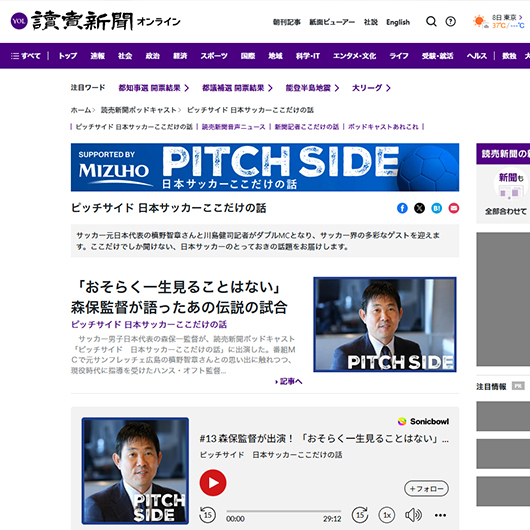Open the ライフ navigation tab

click(x=399, y=56)
